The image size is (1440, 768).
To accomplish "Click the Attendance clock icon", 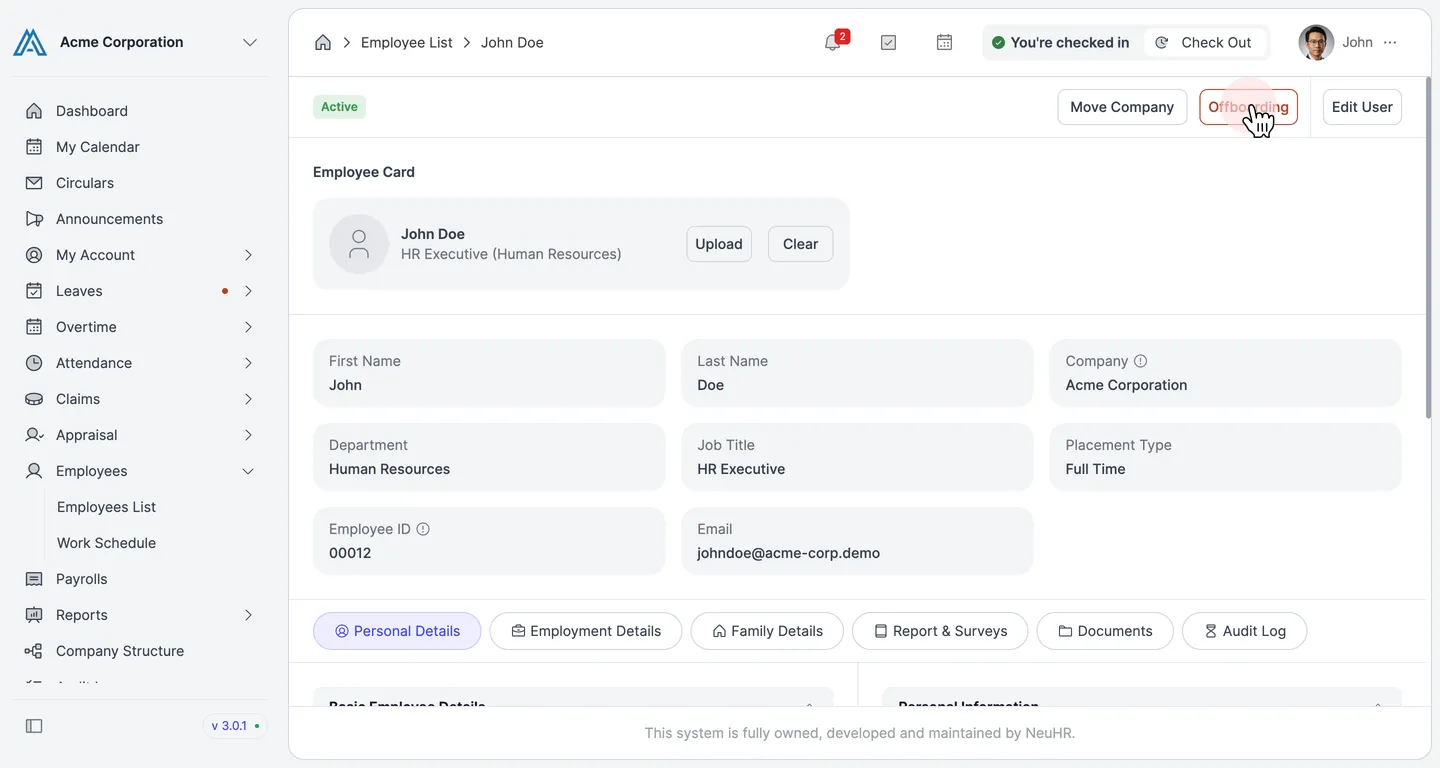I will point(34,363).
